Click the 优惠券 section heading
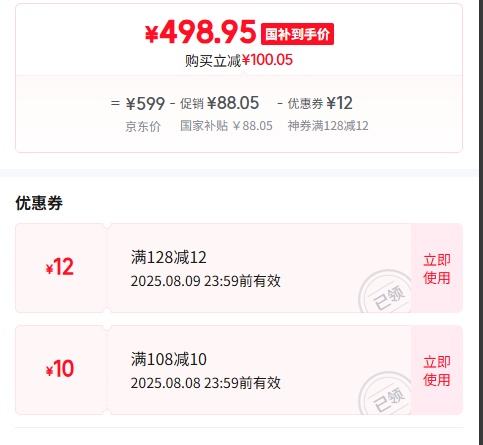This screenshot has width=483, height=445. tap(39, 203)
